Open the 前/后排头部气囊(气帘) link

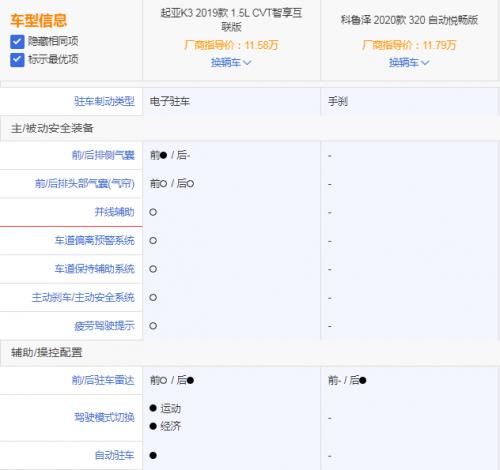click(85, 183)
